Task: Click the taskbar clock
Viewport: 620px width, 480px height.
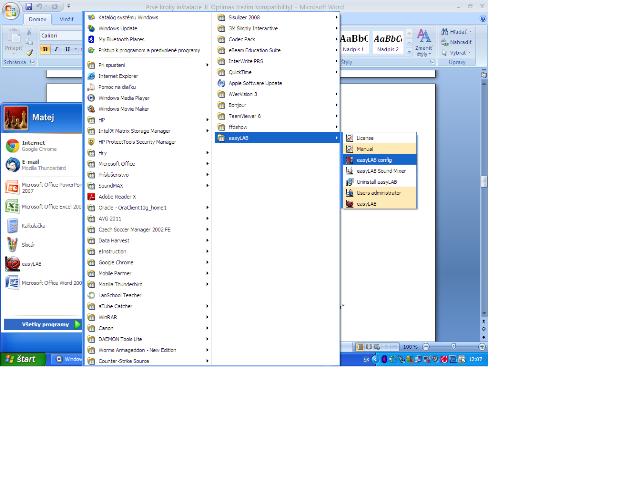Action: coord(476,359)
